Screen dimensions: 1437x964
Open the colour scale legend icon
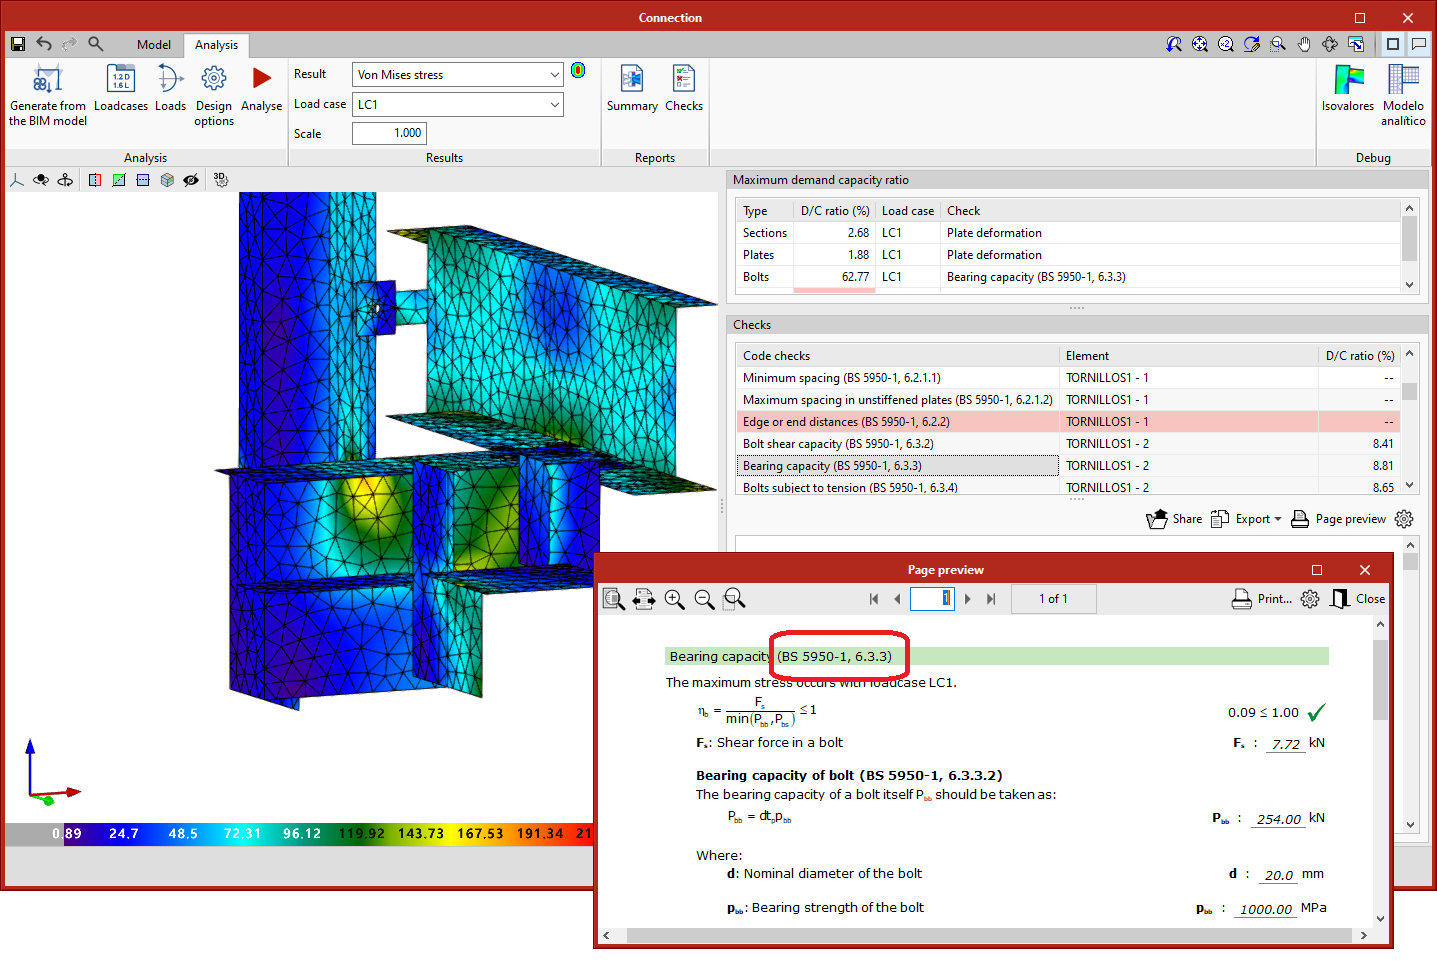(578, 70)
